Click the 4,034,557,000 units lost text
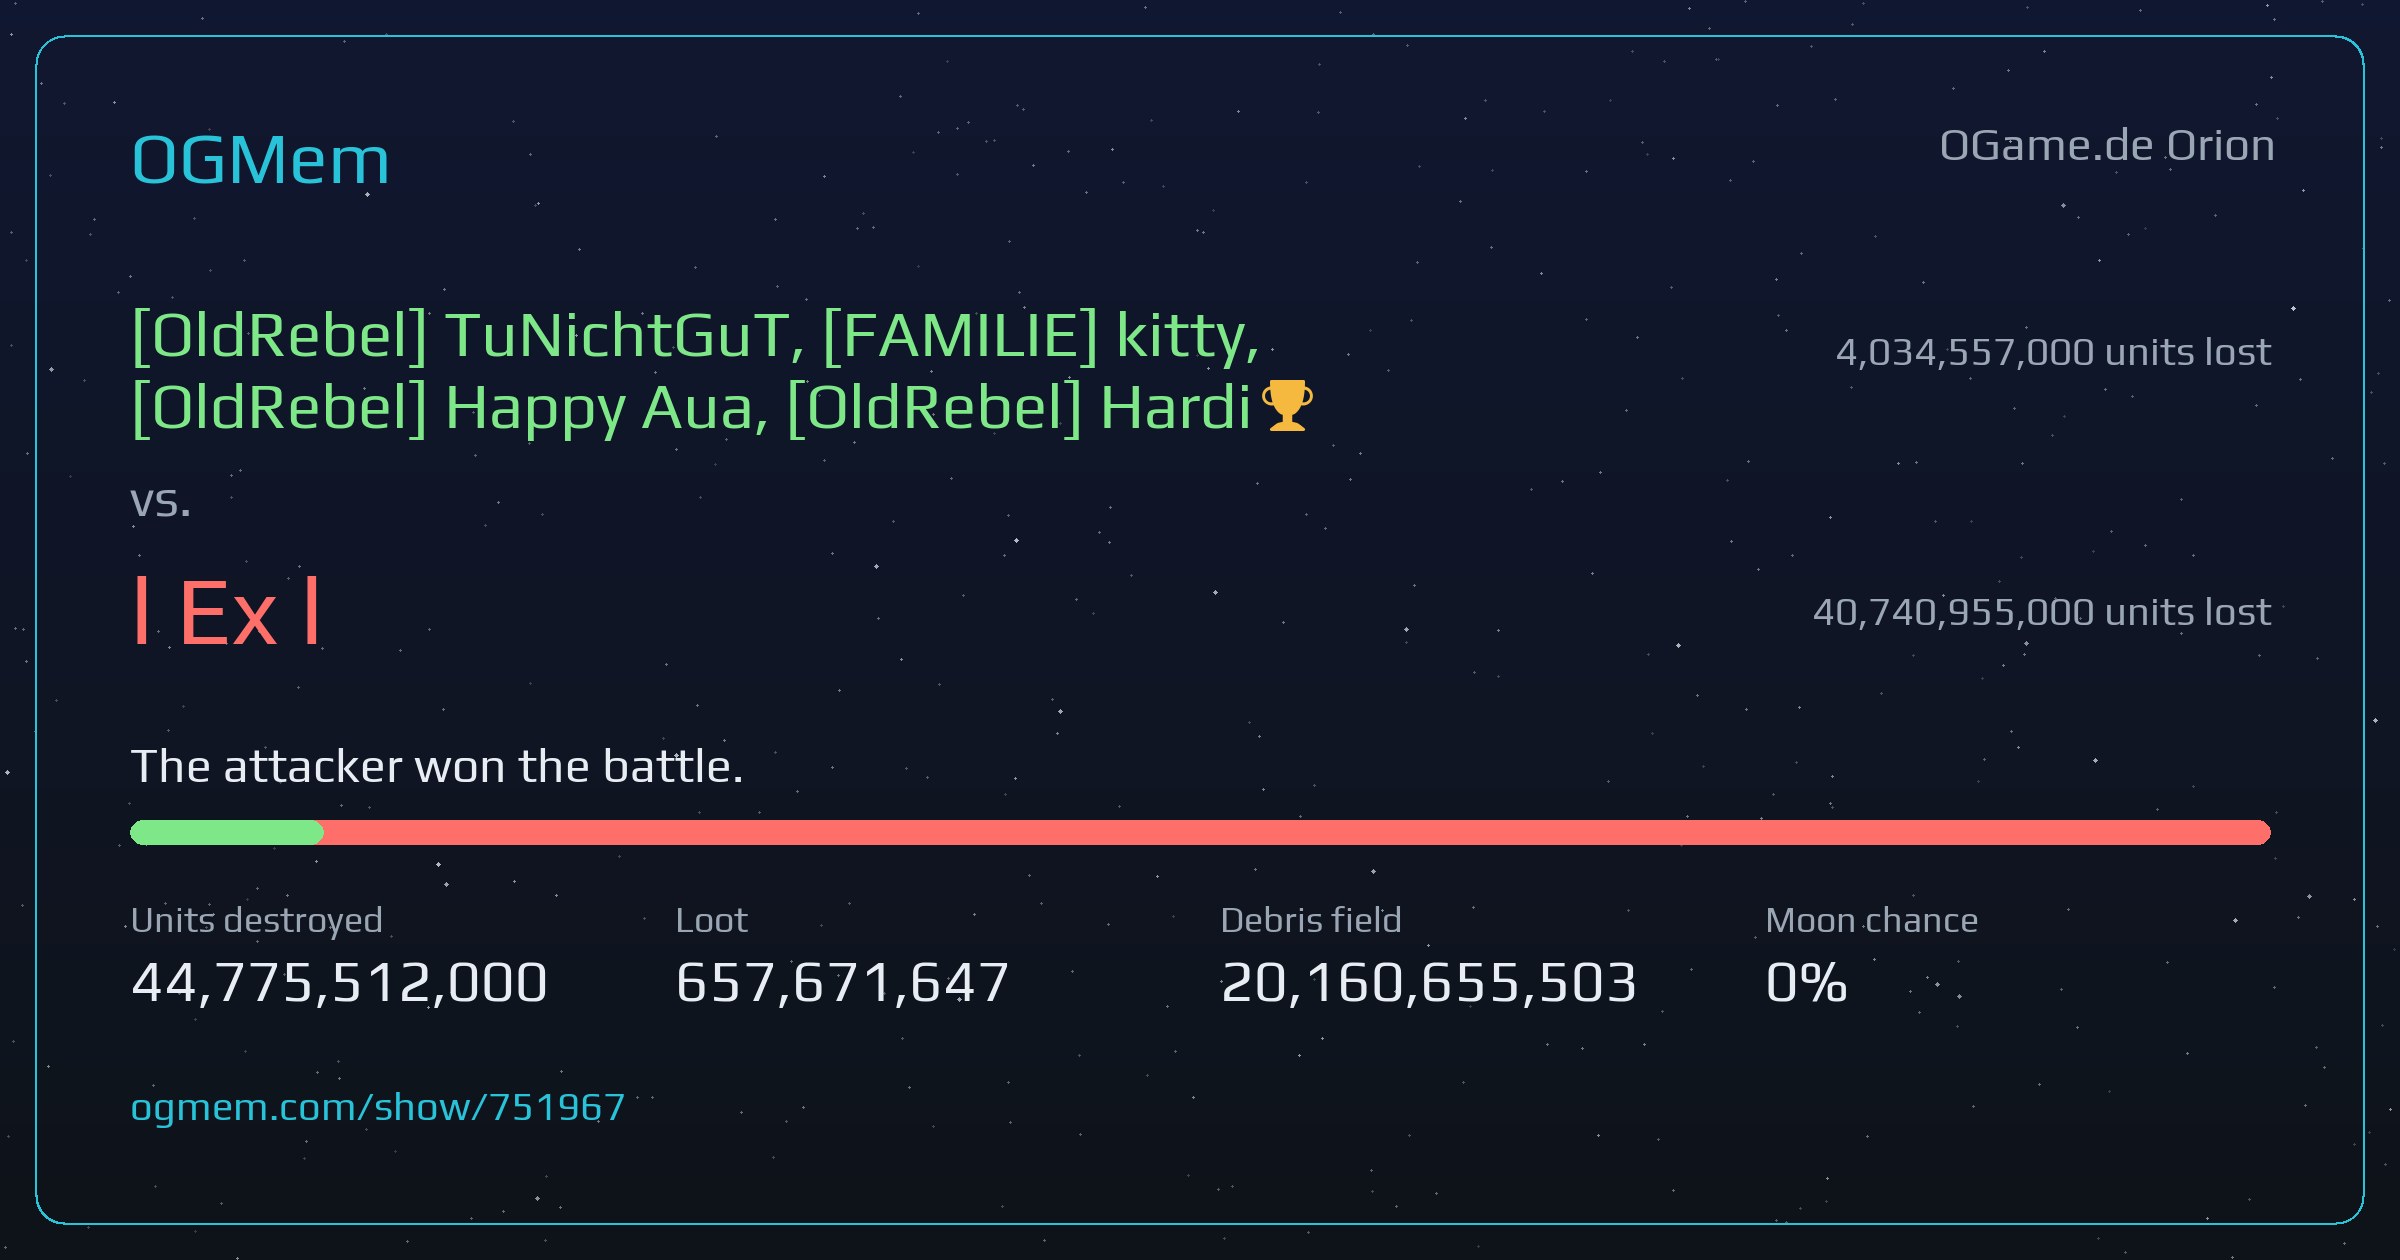 click(2053, 352)
